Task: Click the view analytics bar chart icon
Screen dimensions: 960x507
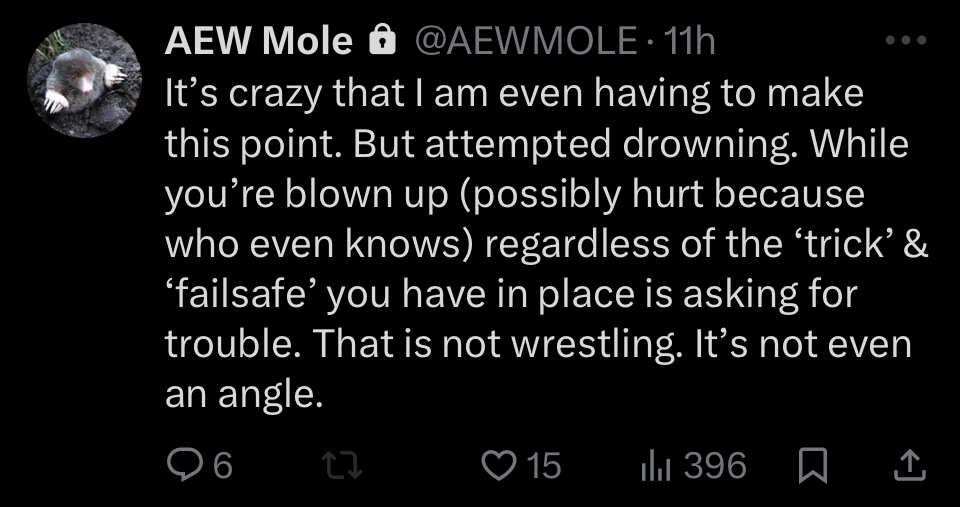Action: pyautogui.click(x=653, y=464)
